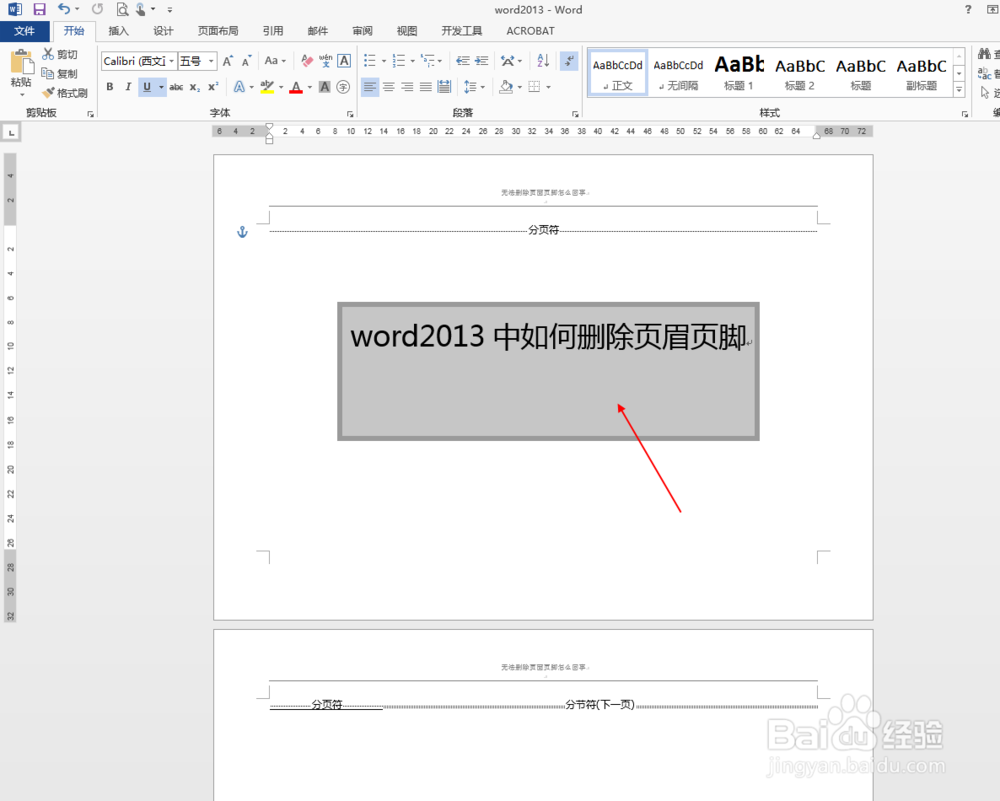
Task: Toggle strikethrough (abc) formatting
Action: click(176, 87)
